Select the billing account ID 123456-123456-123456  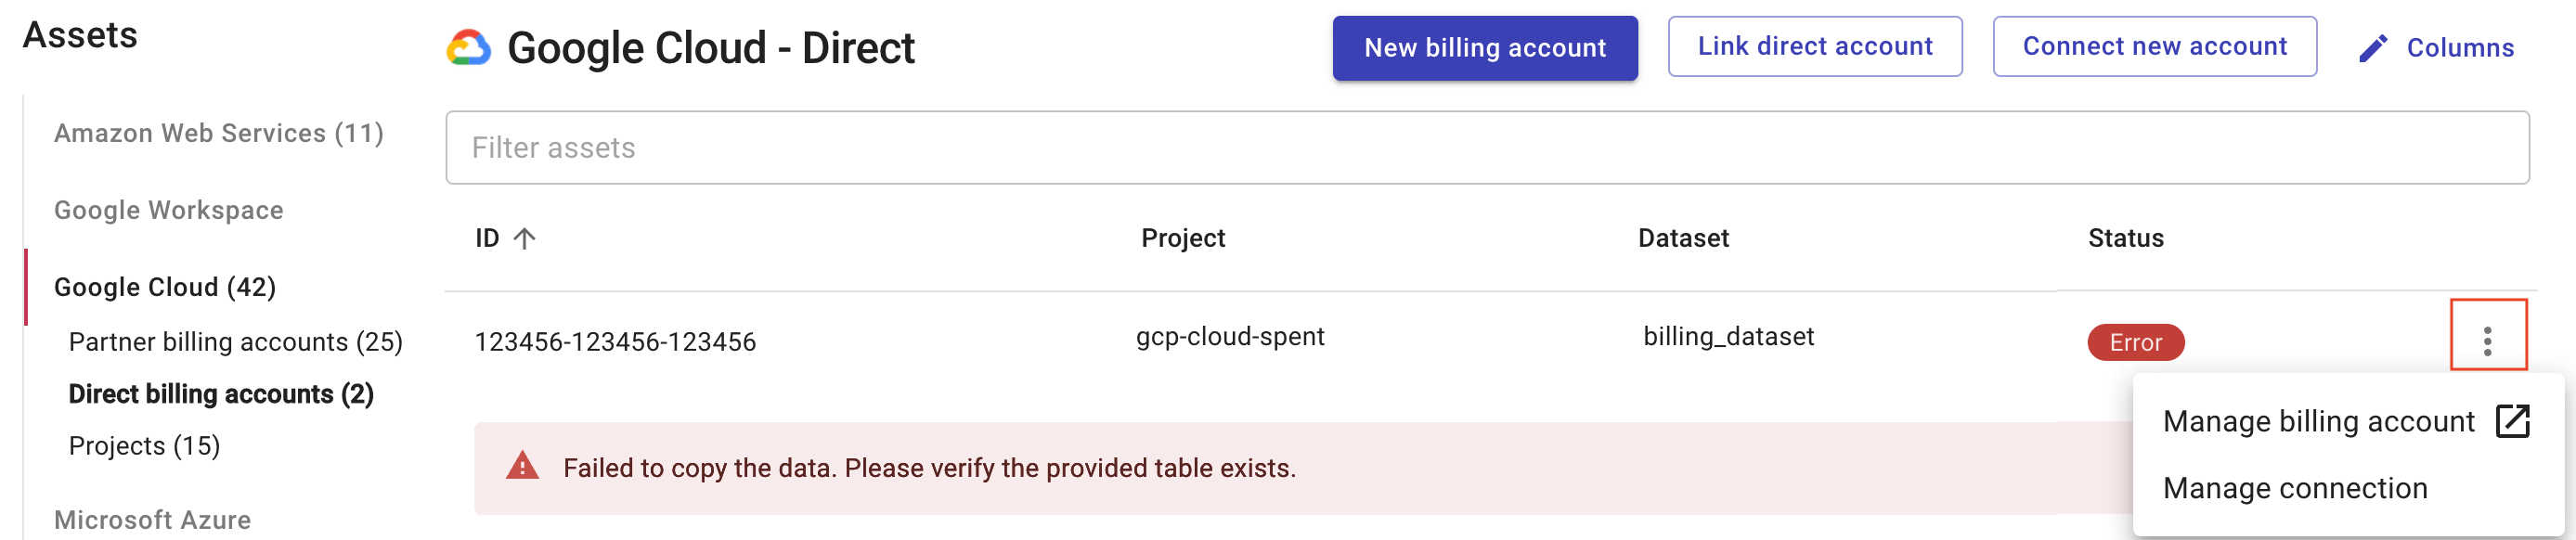coord(616,340)
